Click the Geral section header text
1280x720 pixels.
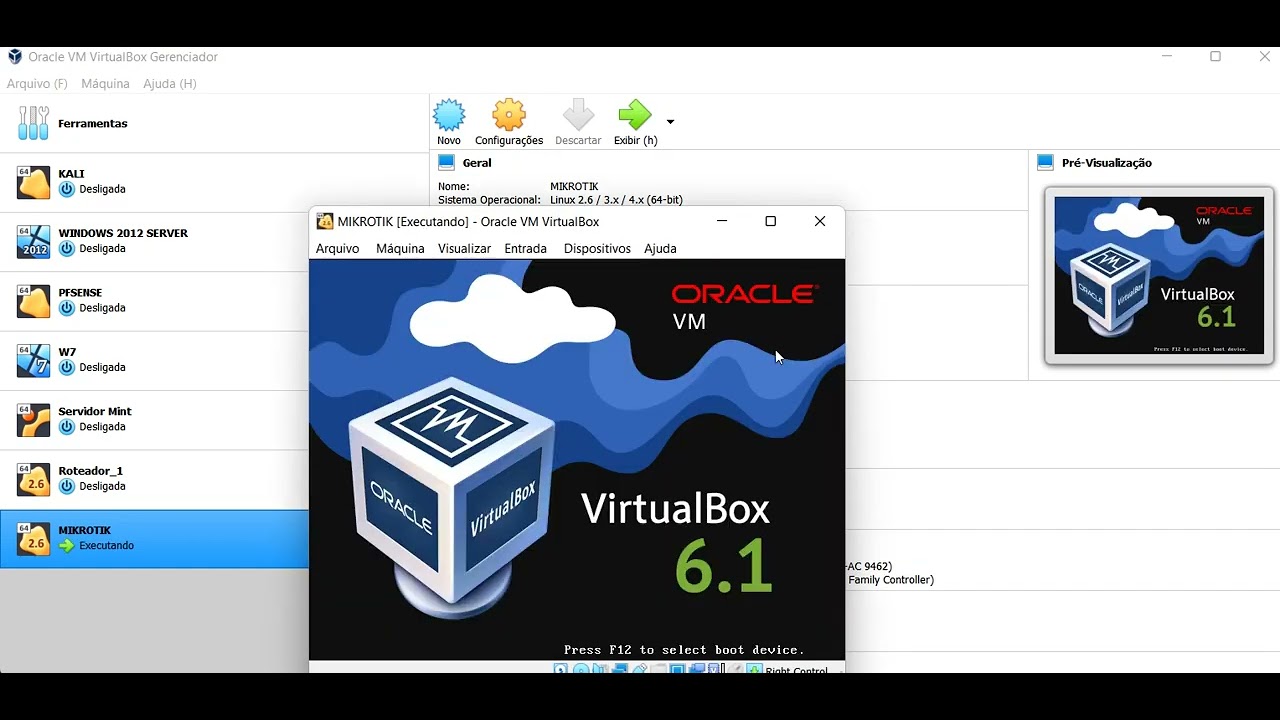[477, 163]
